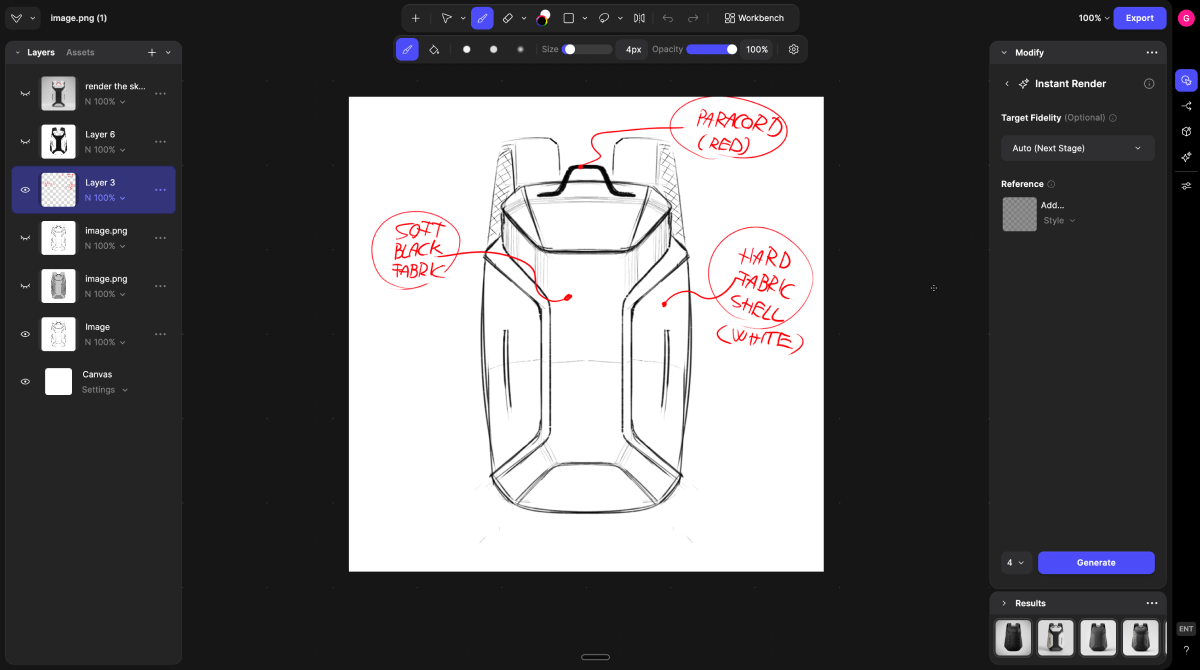1200x670 pixels.
Task: Click the plus add icon in top toolbar
Action: (416, 18)
